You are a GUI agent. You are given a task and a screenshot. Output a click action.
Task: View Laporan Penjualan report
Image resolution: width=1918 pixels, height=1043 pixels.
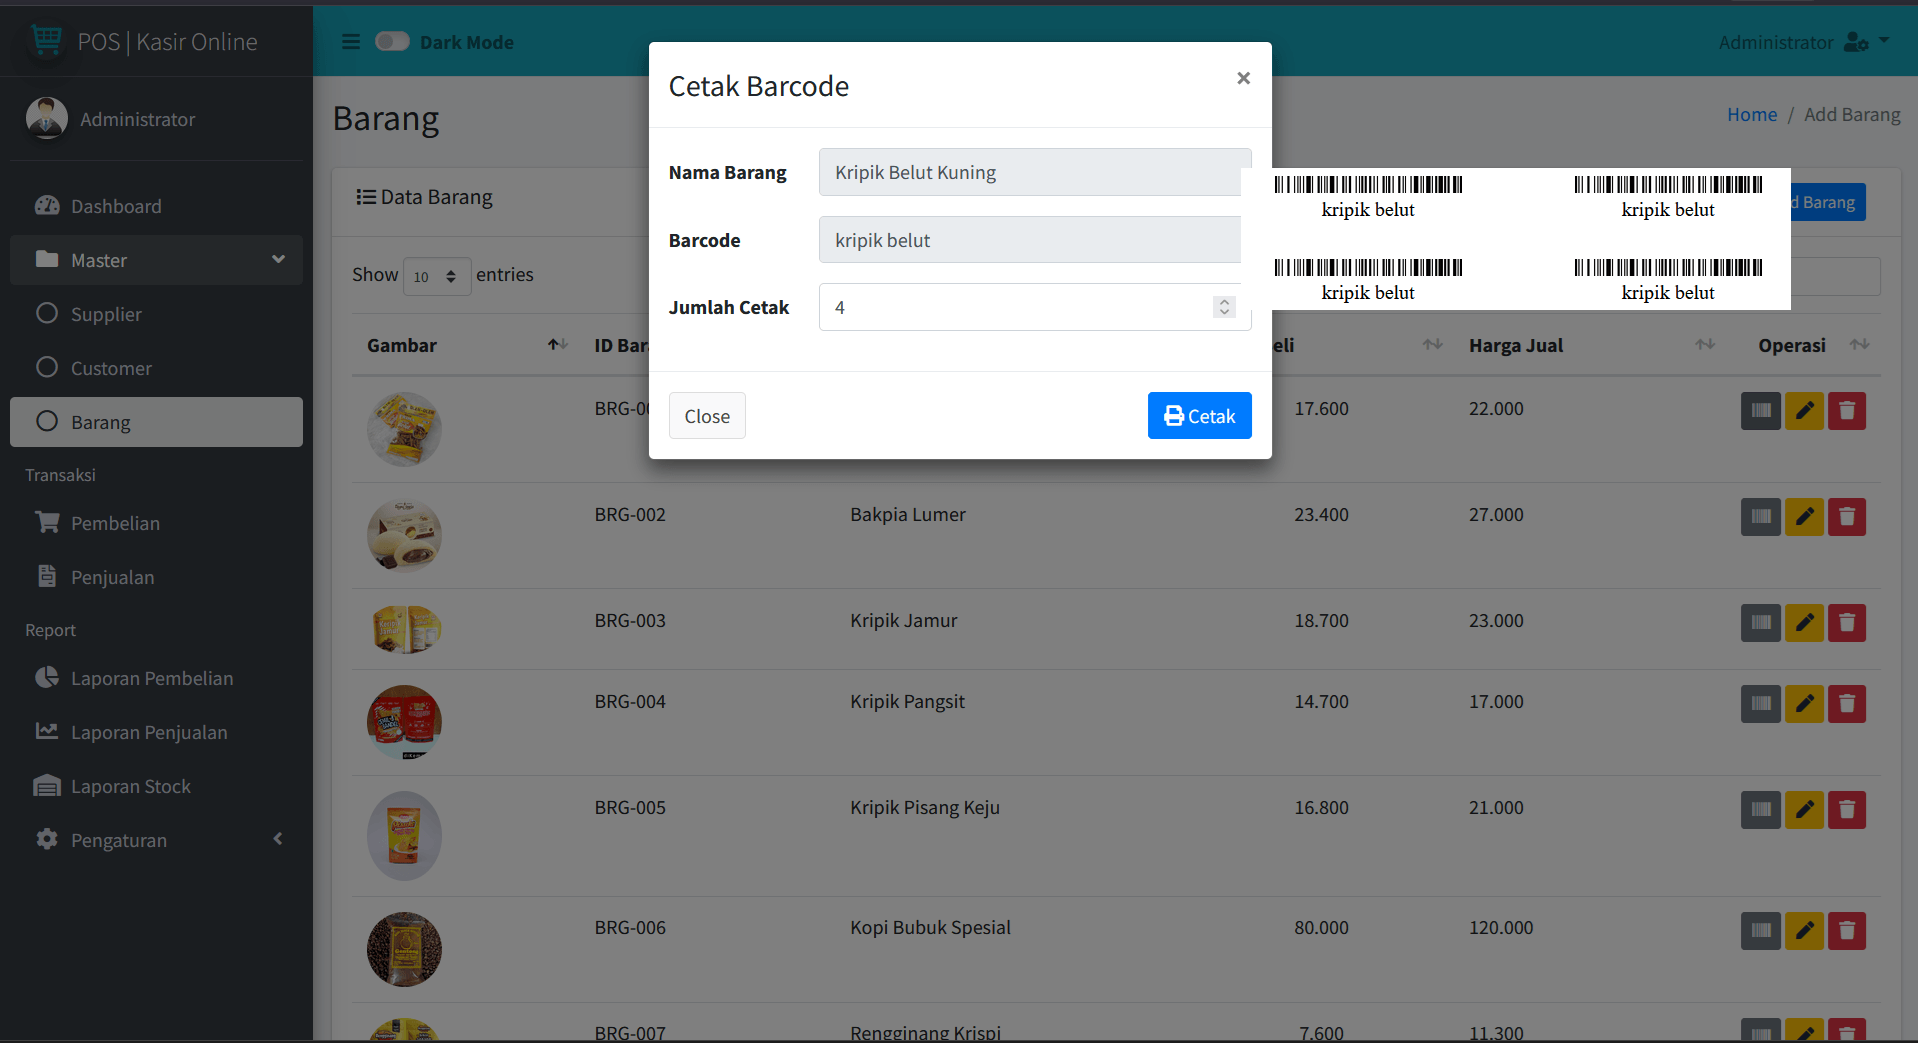pos(156,732)
